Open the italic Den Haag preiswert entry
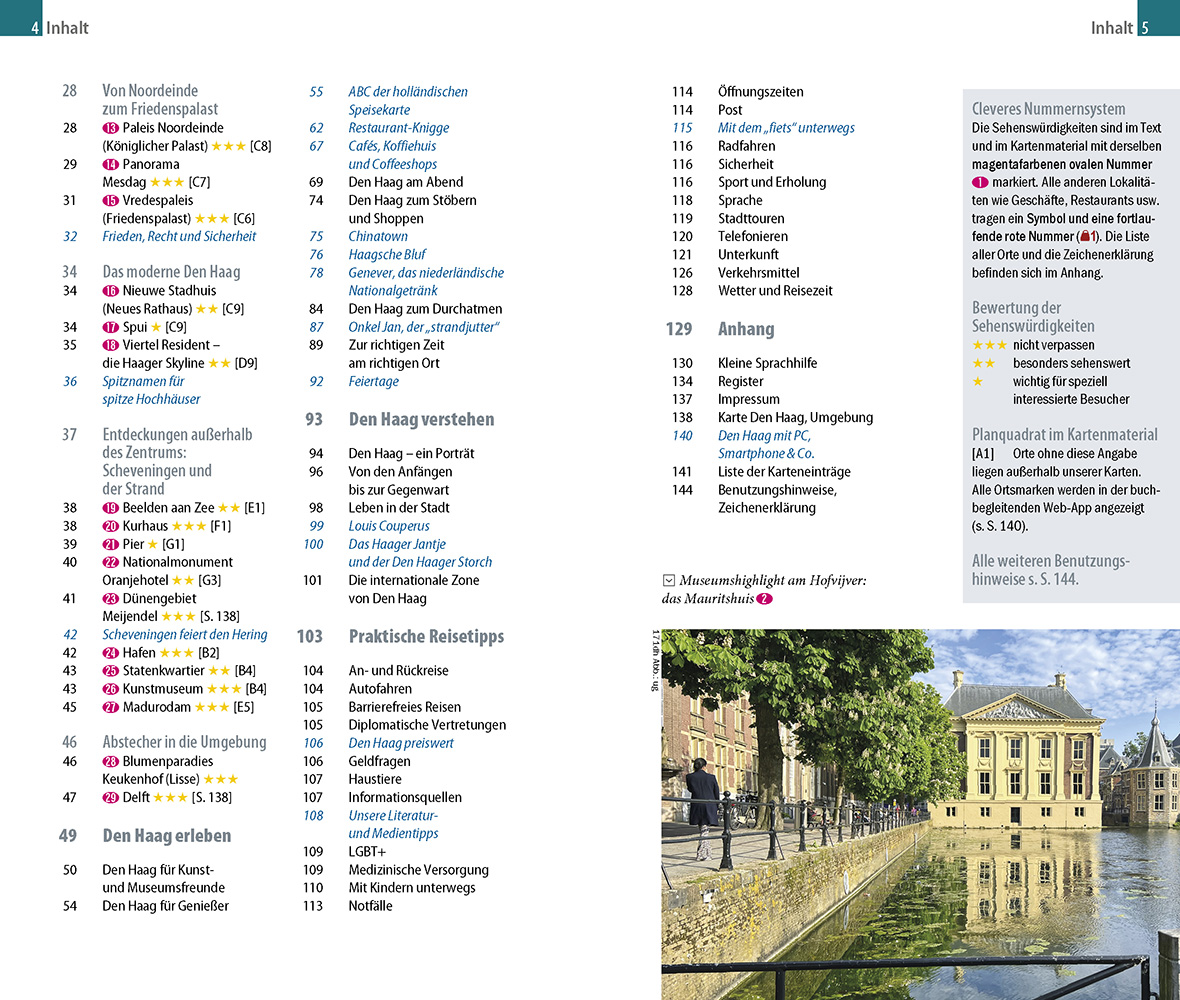1180x1000 pixels. tap(401, 743)
